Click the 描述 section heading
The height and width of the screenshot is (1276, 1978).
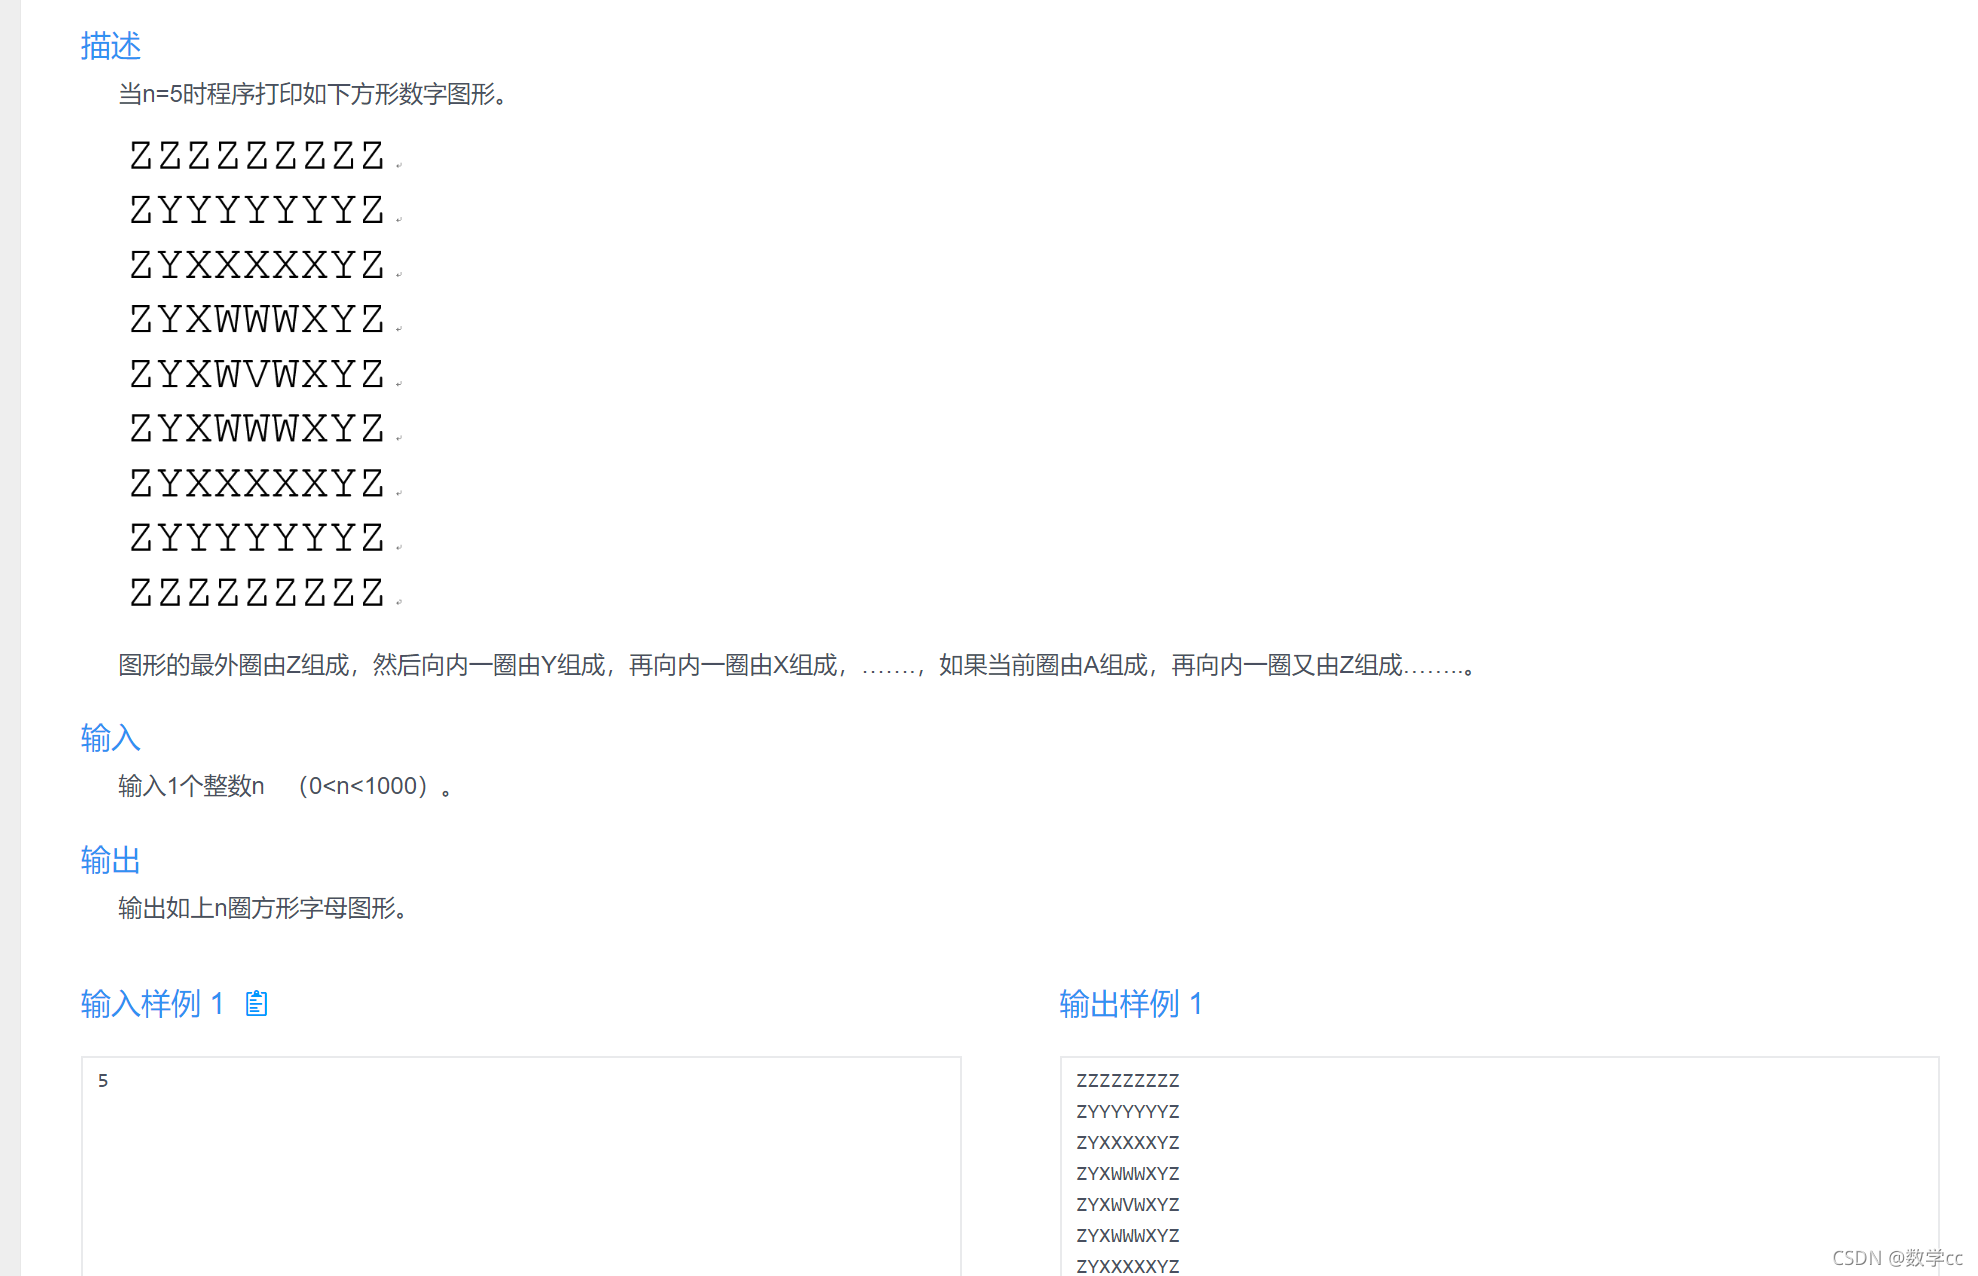pyautogui.click(x=110, y=46)
